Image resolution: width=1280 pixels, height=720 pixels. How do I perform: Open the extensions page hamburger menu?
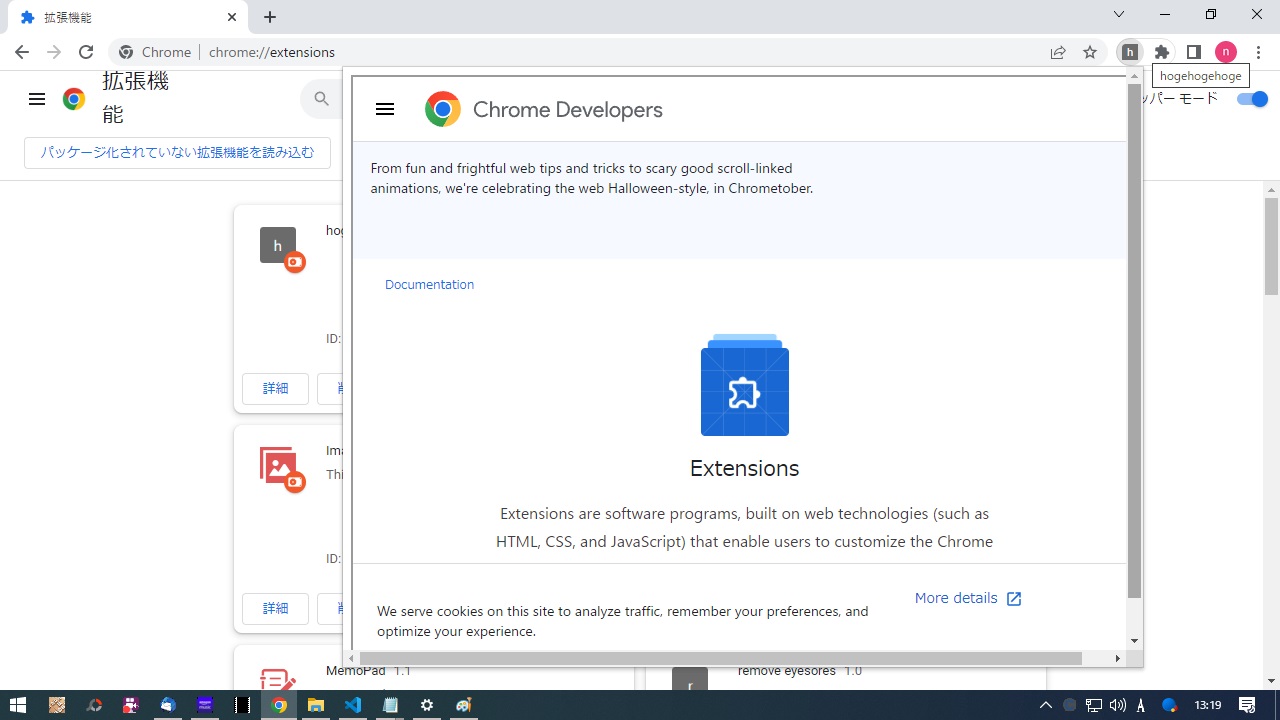(x=37, y=99)
